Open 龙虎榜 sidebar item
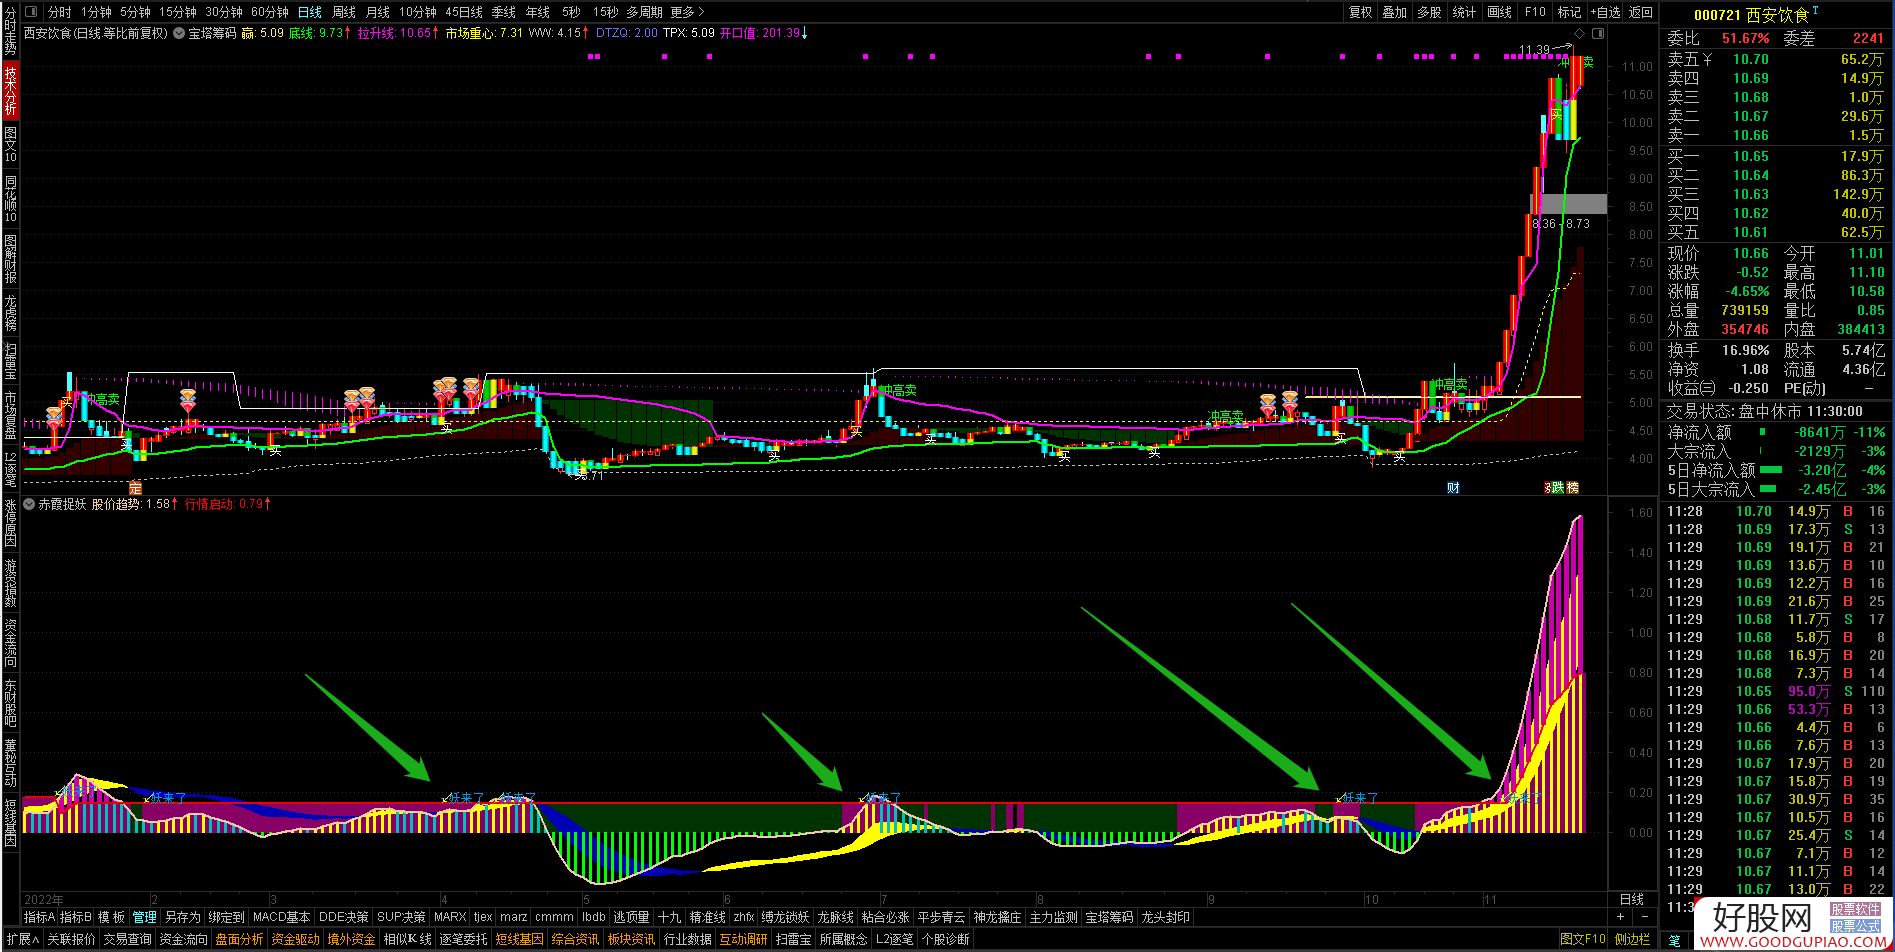Viewport: 1895px width, 952px height. click(10, 313)
